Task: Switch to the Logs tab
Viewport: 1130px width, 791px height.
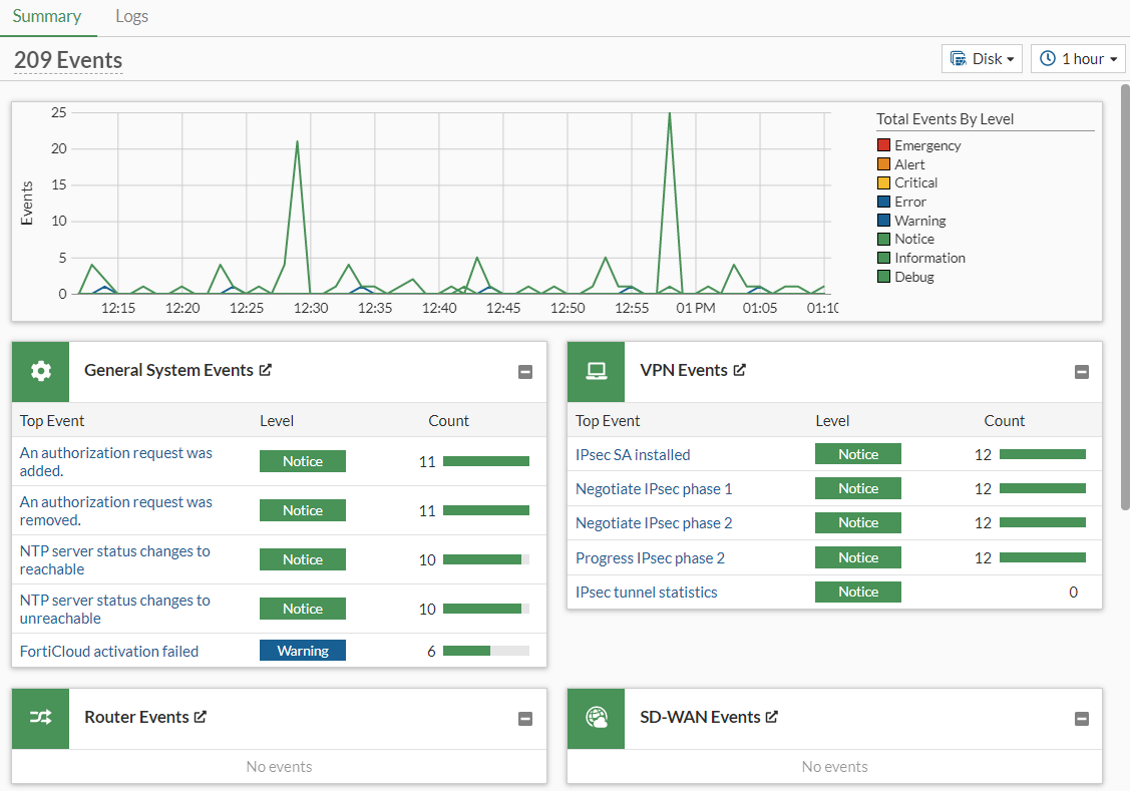Action: click(x=131, y=16)
